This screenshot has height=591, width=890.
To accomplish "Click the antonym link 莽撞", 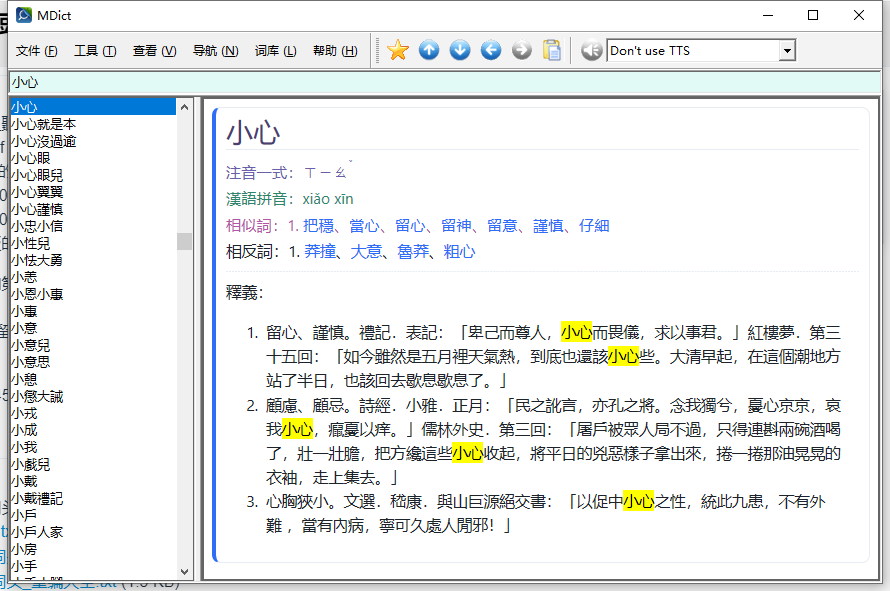I will [x=320, y=252].
